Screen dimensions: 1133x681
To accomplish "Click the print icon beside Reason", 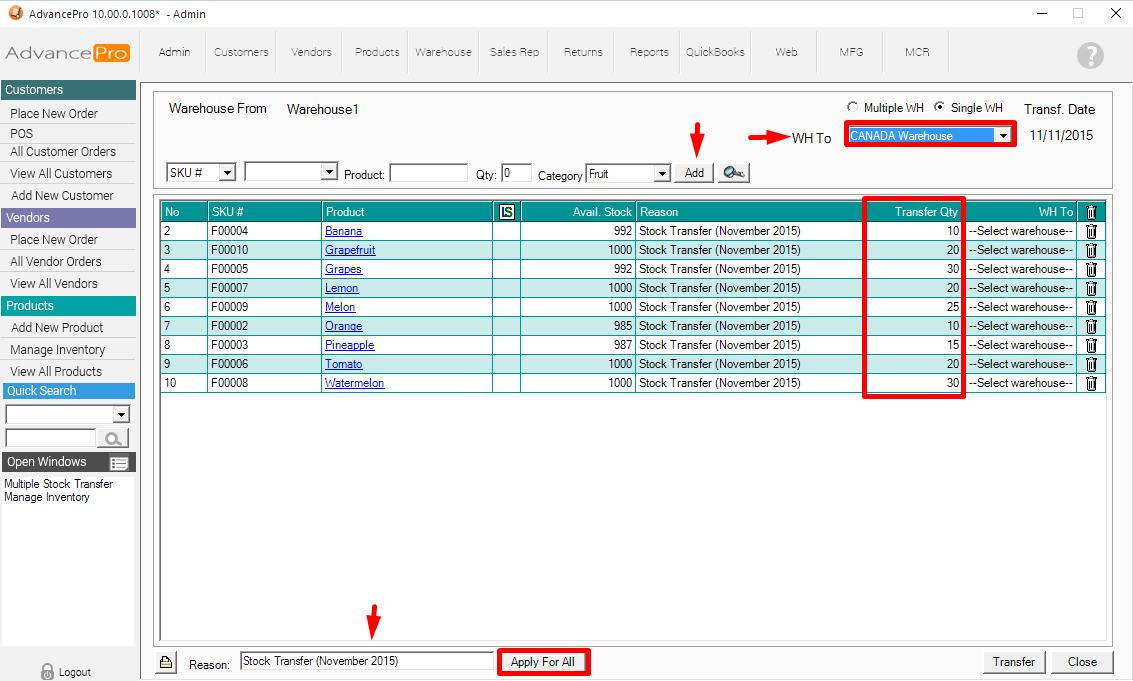I will pos(165,662).
